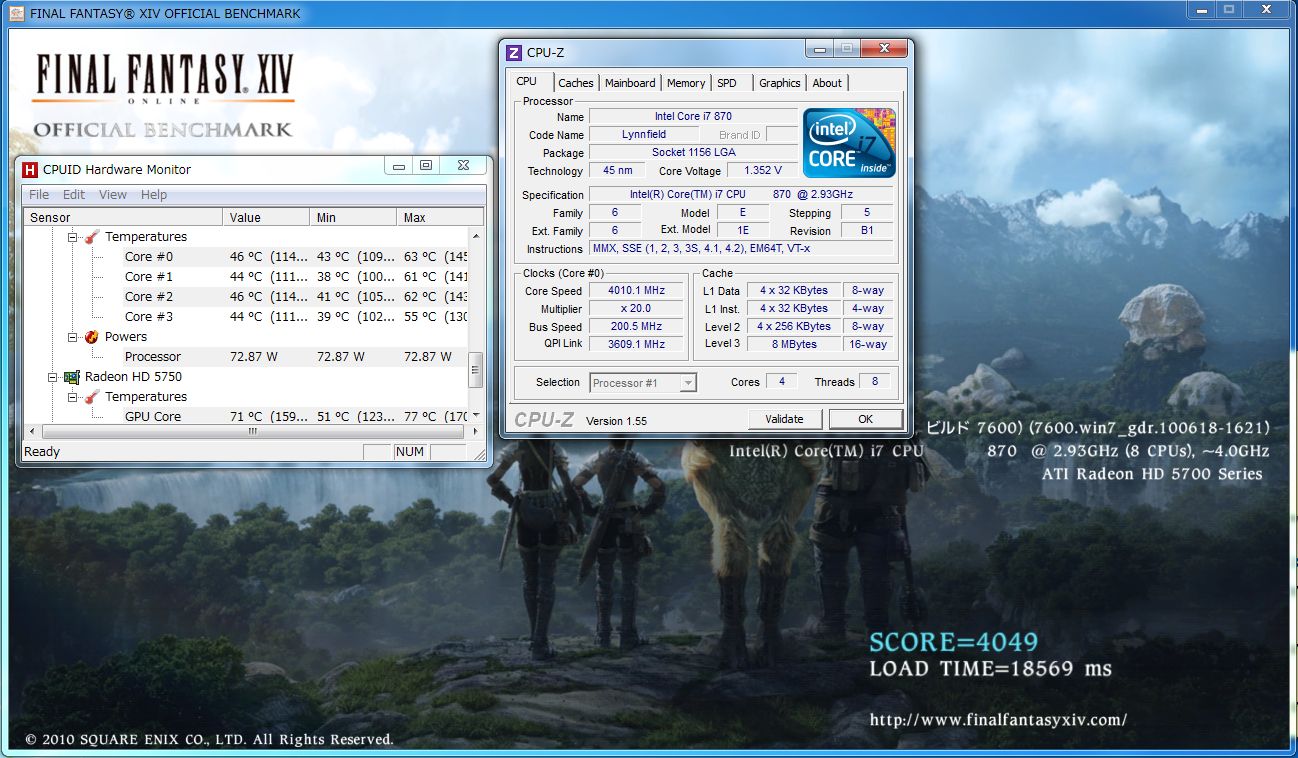Collapse the Radeon HD 5750 node
Viewport: 1298px width, 758px height.
(53, 377)
